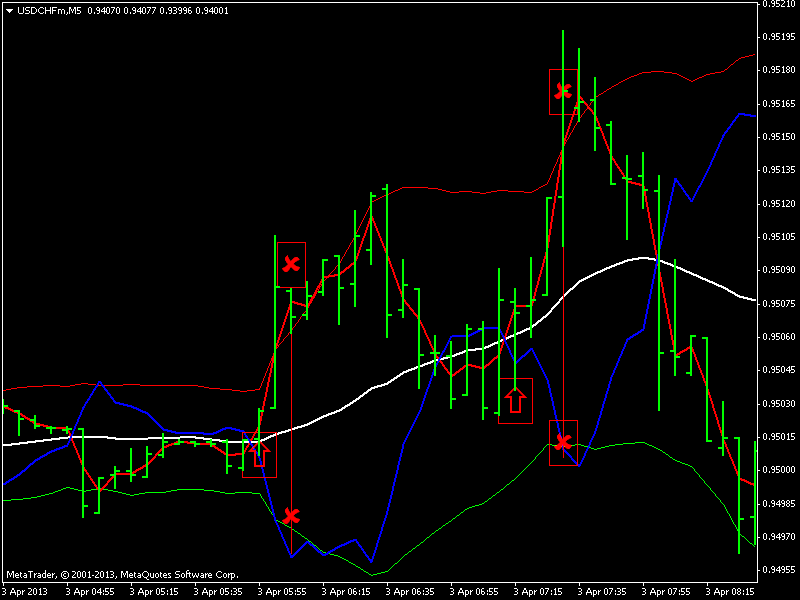Click the 0.94955 price axis label

(777, 570)
